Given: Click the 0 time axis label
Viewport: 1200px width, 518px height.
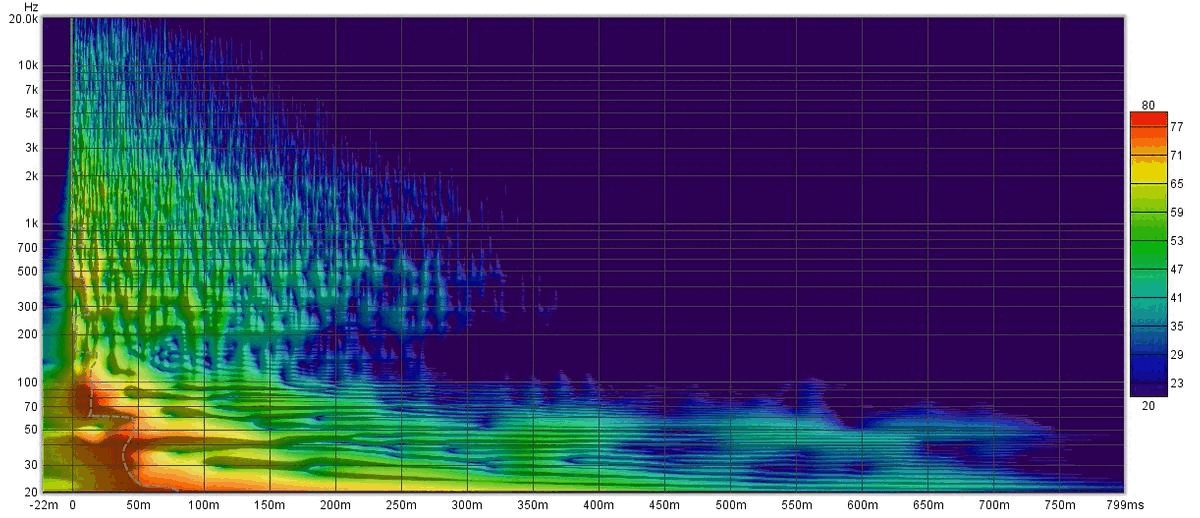Looking at the screenshot, I should pyautogui.click(x=72, y=506).
